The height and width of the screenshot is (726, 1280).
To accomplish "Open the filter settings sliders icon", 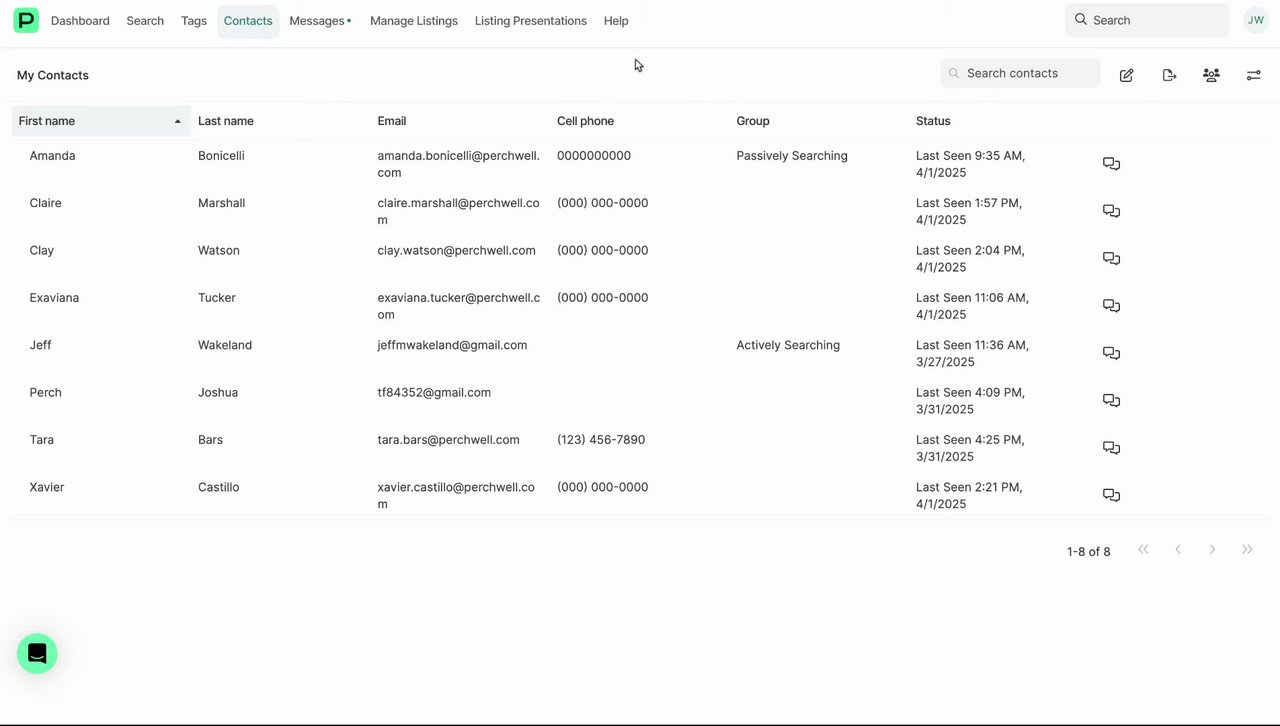I will tap(1253, 75).
